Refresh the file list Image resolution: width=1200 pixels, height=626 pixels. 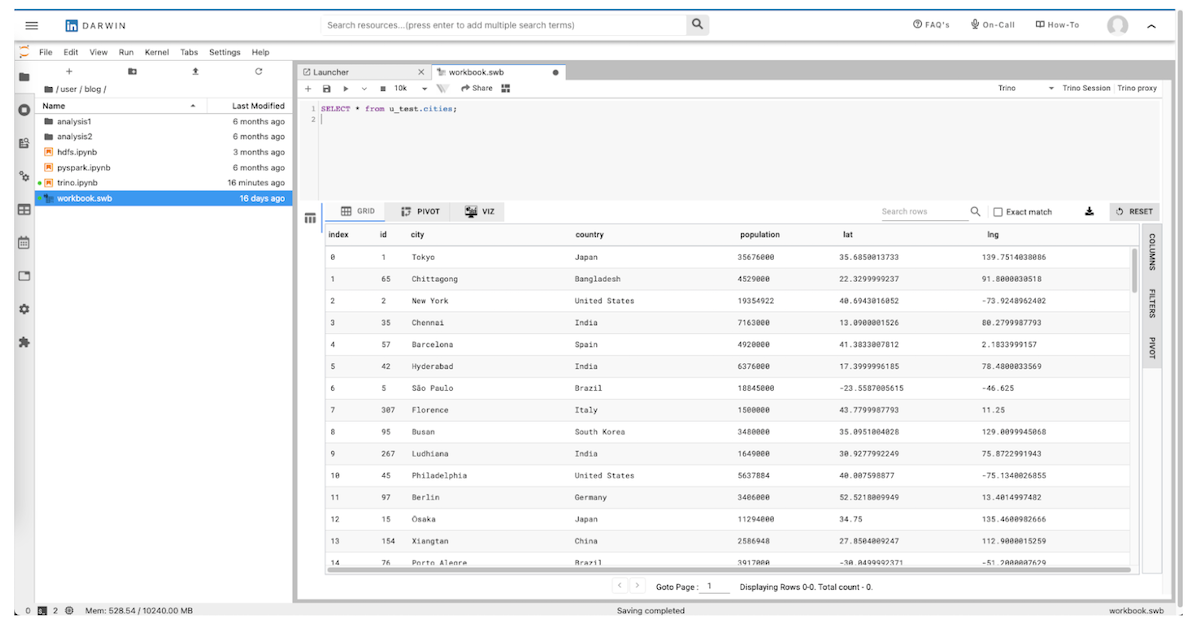pyautogui.click(x=258, y=71)
